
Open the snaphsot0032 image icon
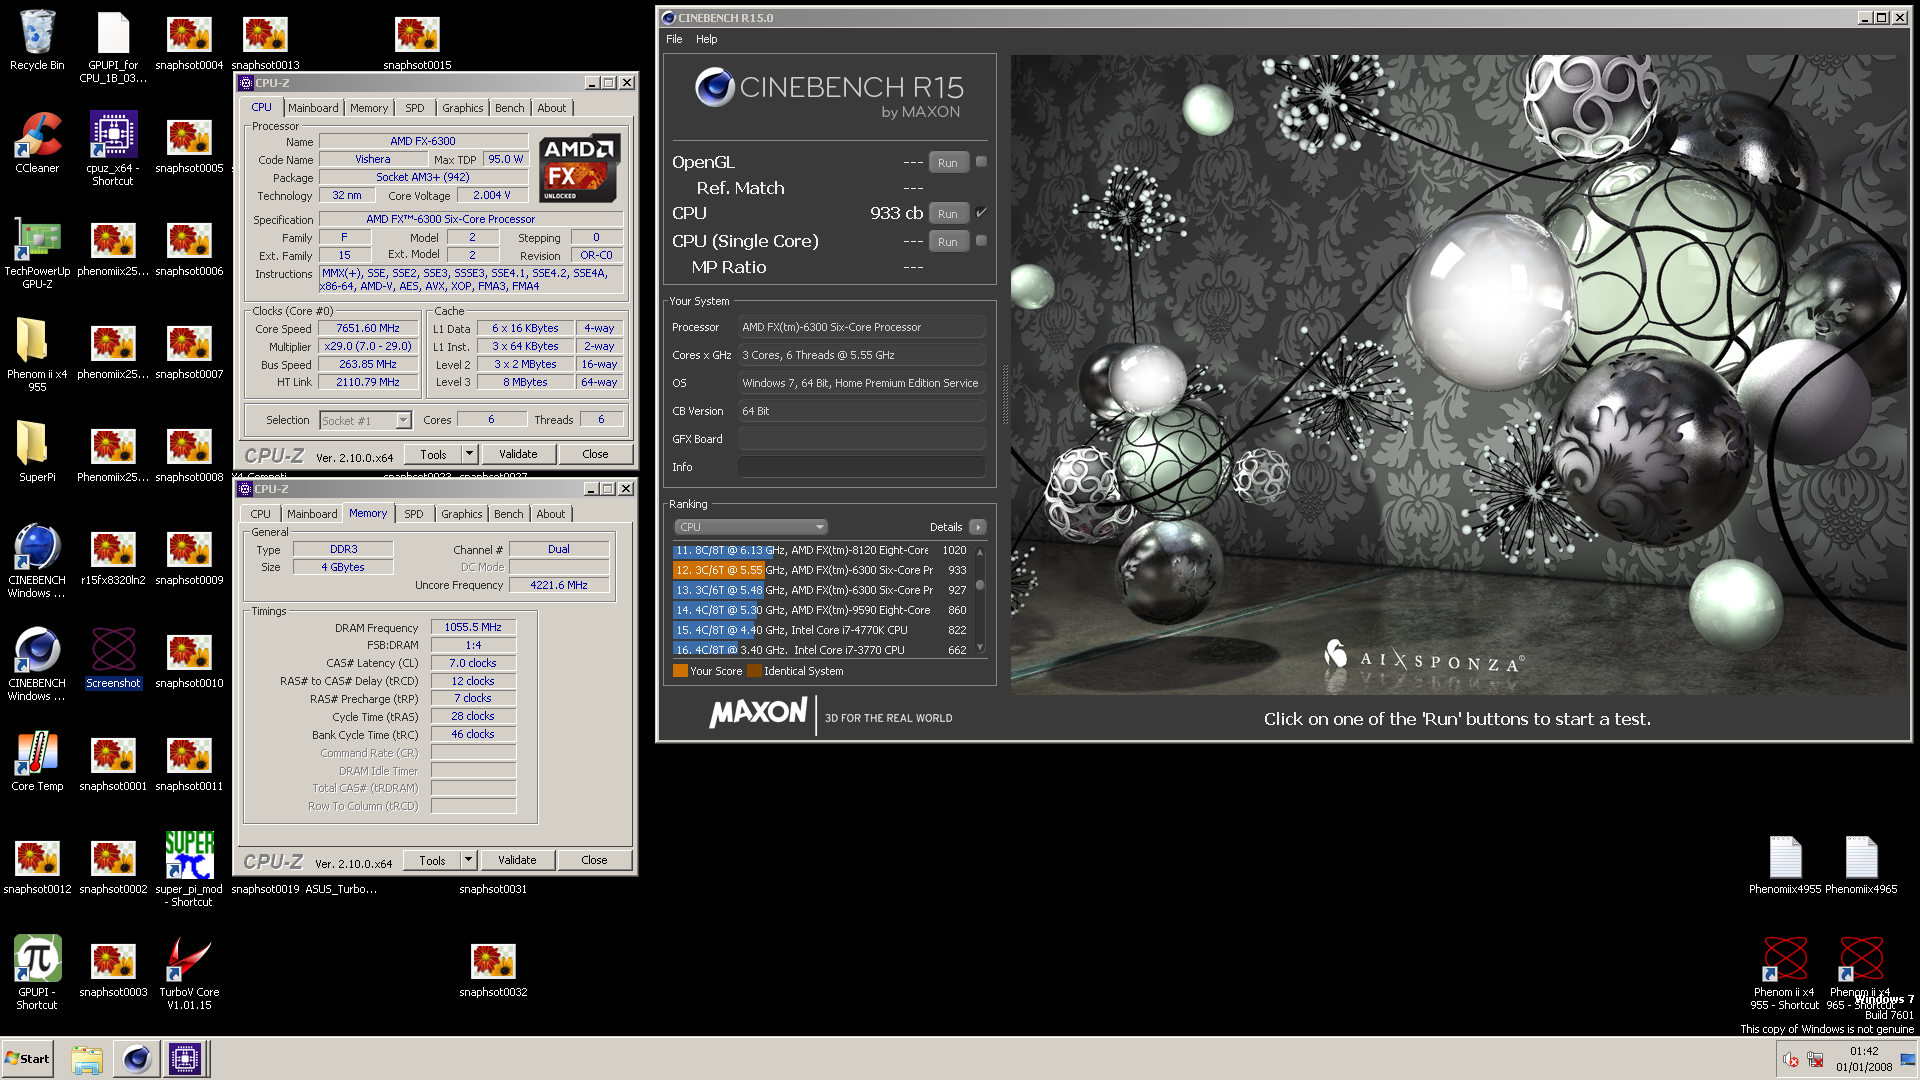tap(493, 971)
